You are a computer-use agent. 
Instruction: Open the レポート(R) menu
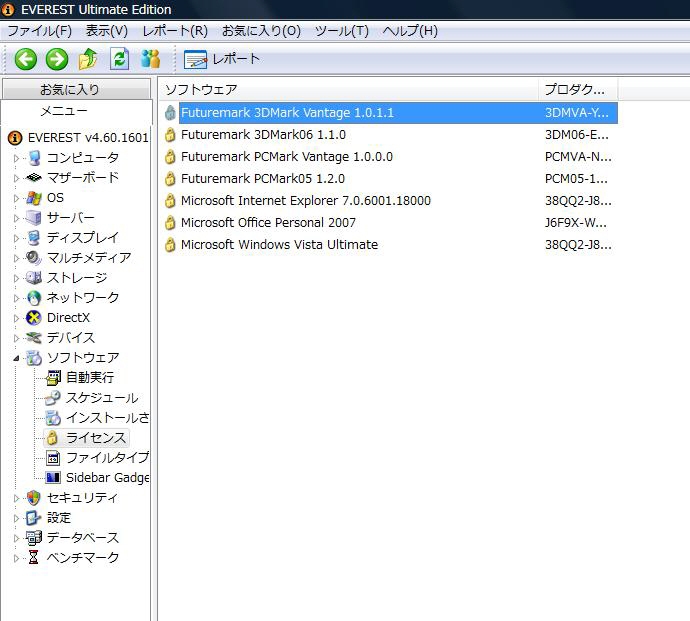click(175, 31)
